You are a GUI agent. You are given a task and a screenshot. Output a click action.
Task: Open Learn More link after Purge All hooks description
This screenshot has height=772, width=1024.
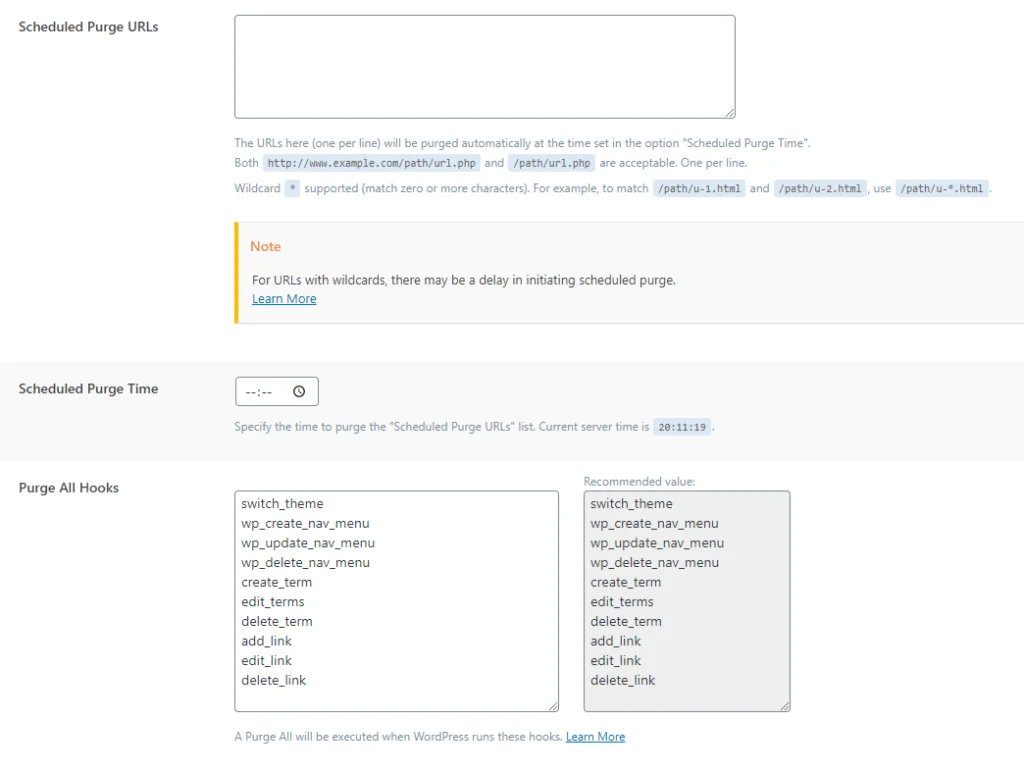coord(595,736)
